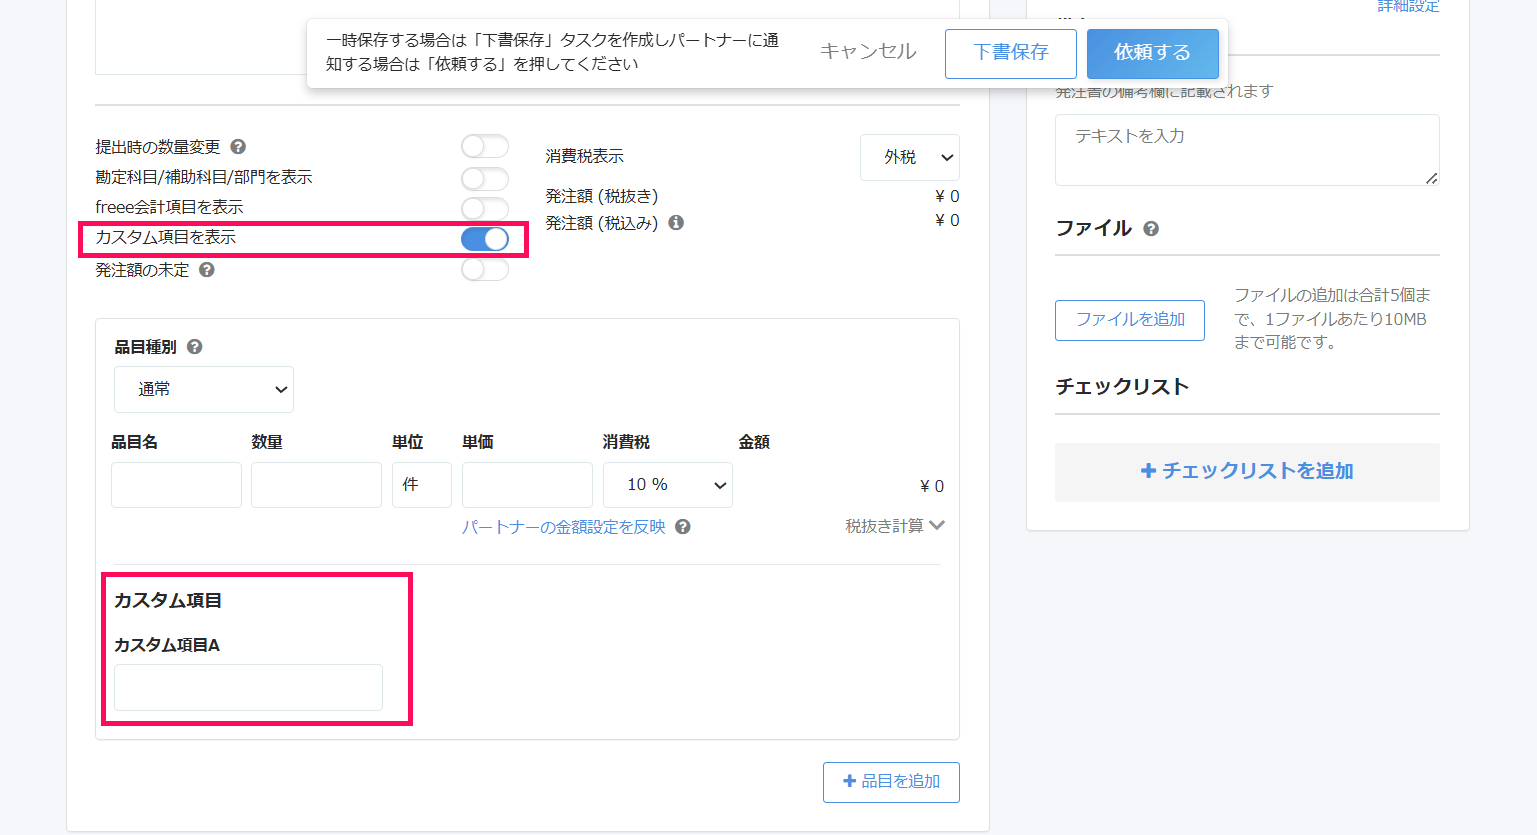Screen dimensions: 1537x835
Task: Toggle 提出時の数量変更 switch
Action: click(x=485, y=147)
